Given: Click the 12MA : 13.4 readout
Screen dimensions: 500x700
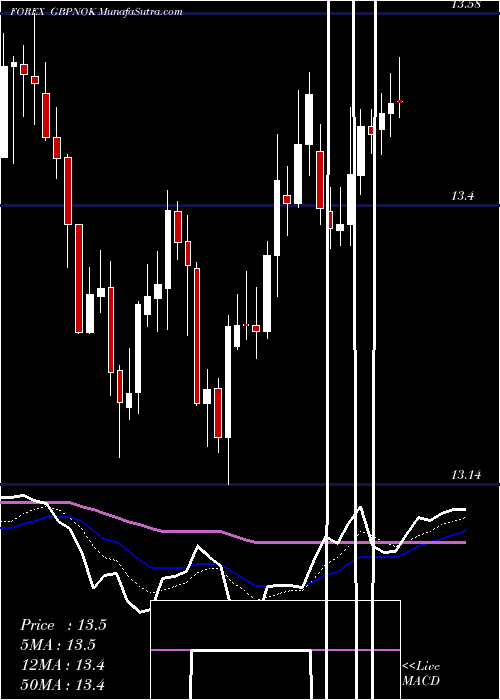Looking at the screenshot, I should (x=63, y=665).
